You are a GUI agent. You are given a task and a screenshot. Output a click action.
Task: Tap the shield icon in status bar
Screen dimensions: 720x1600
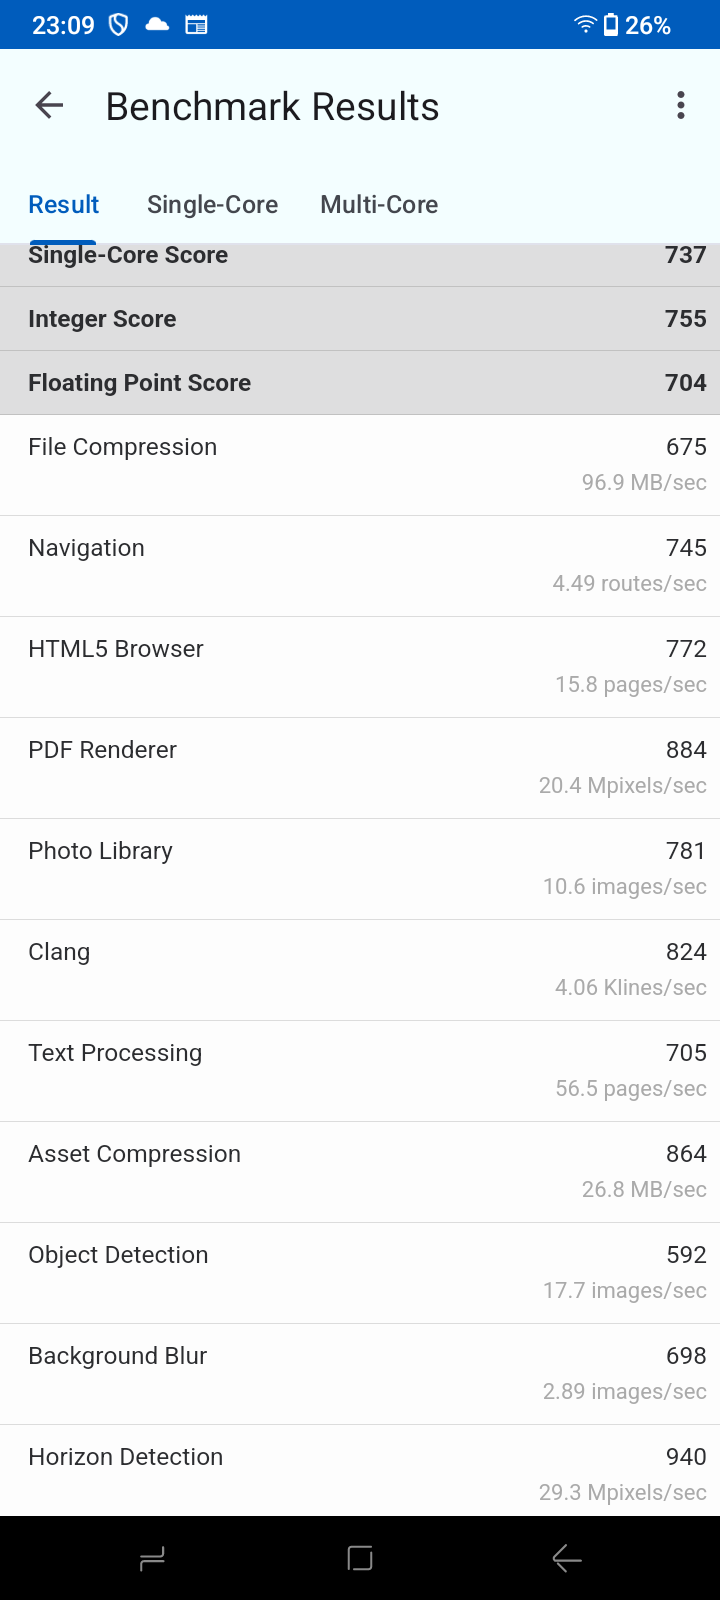(118, 25)
